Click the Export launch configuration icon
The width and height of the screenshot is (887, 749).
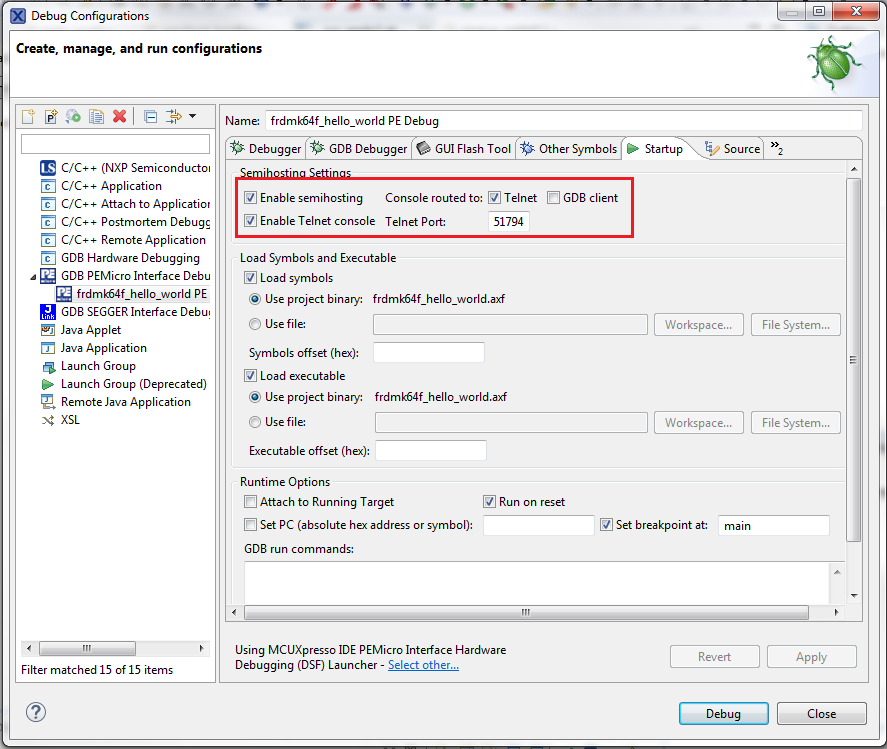(73, 117)
